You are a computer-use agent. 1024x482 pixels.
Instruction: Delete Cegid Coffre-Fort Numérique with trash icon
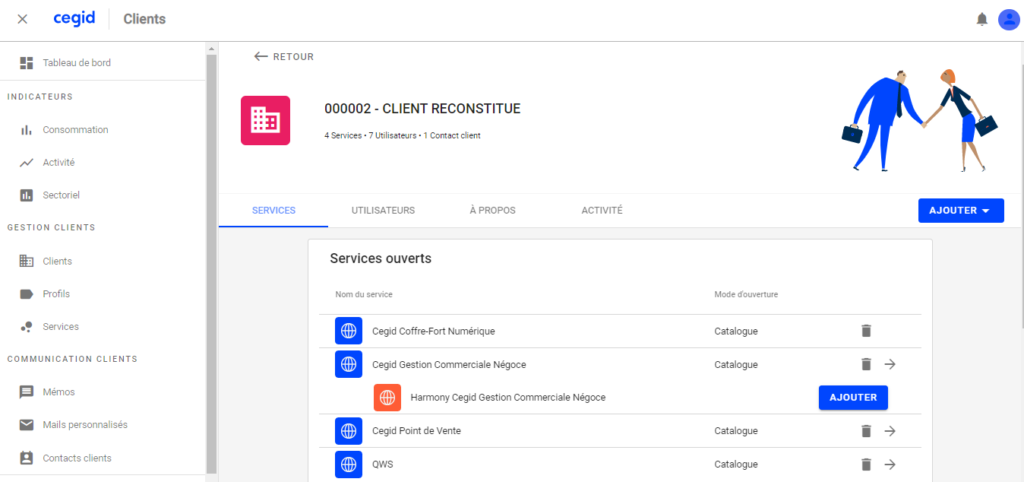(866, 331)
